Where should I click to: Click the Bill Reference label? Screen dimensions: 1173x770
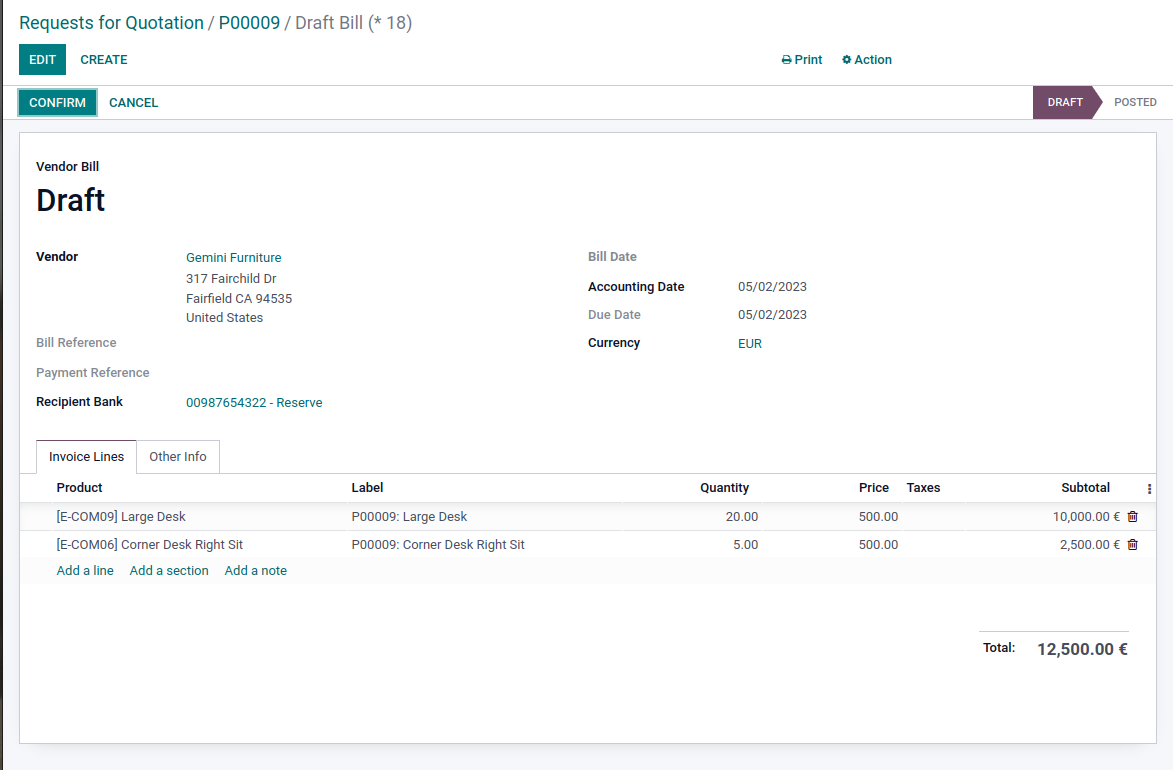coord(76,343)
